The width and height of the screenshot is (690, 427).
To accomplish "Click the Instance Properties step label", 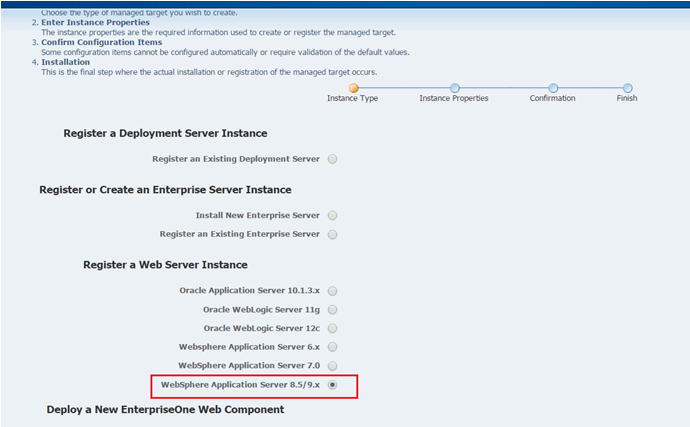I will [x=454, y=98].
